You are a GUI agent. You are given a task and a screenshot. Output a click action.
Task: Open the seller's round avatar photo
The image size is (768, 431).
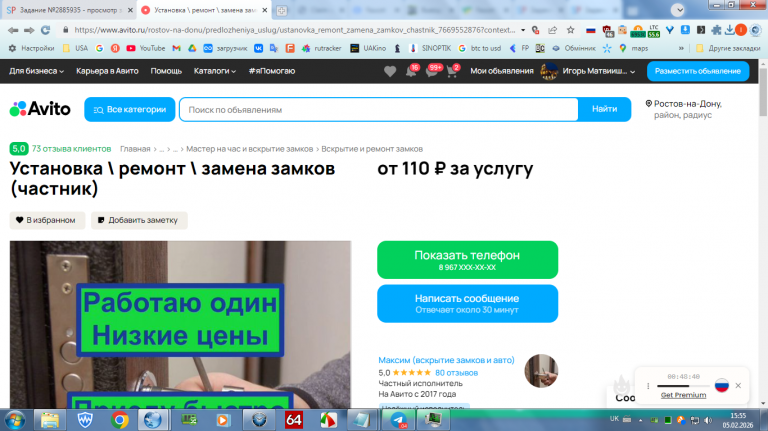[541, 371]
